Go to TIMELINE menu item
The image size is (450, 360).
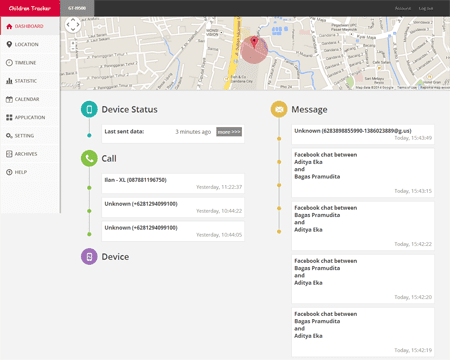coord(25,63)
